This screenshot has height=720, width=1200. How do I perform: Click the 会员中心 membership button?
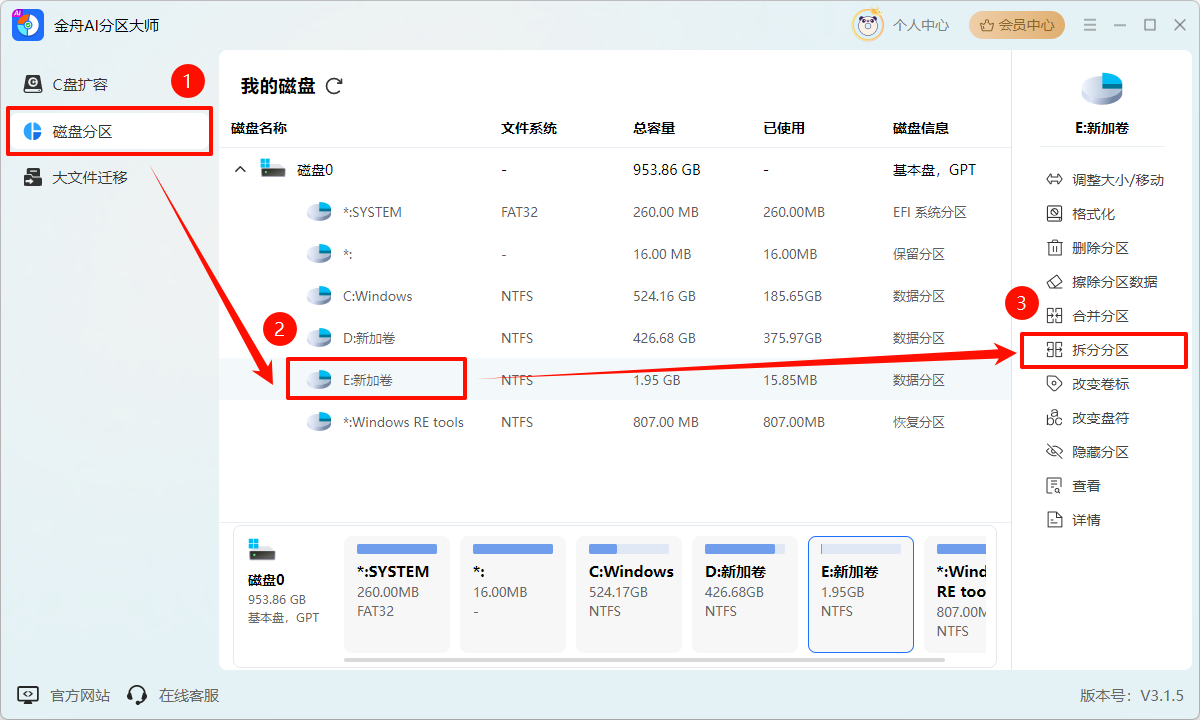tap(1017, 25)
